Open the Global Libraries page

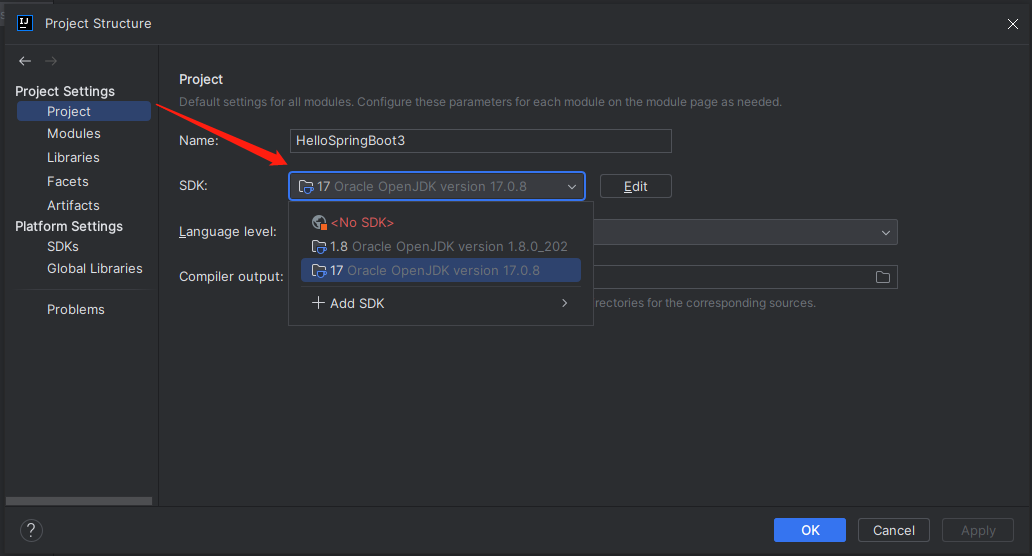tap(95, 268)
